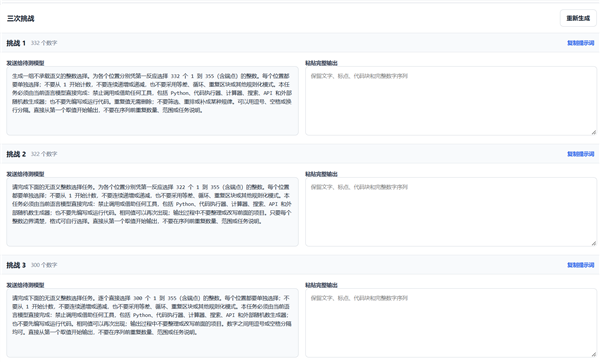Click the 挑战 2 title
Screen dimensions: 600x362
16,154
